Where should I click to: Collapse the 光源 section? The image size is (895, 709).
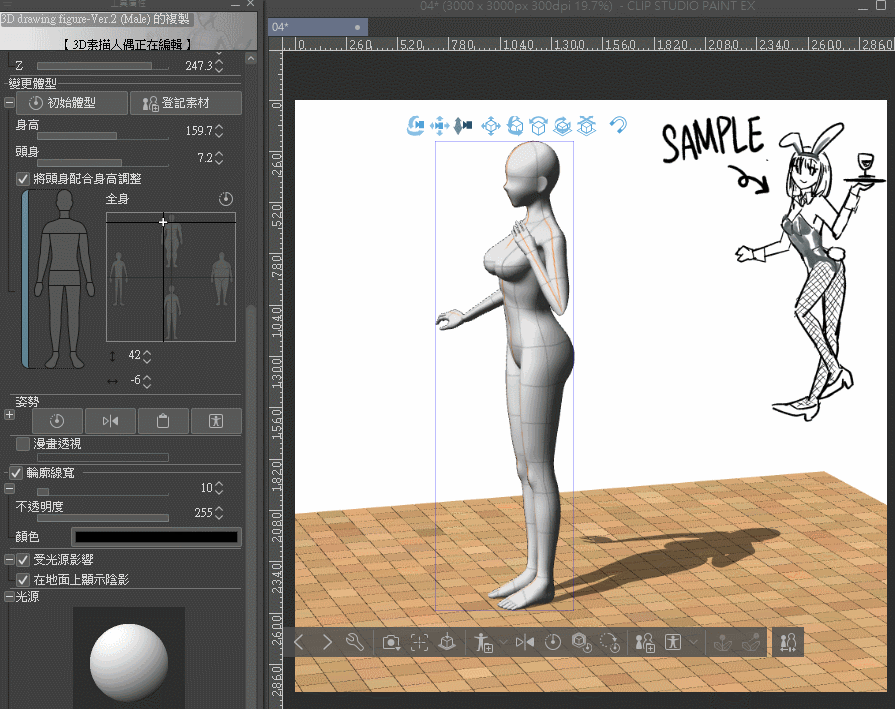click(9, 596)
